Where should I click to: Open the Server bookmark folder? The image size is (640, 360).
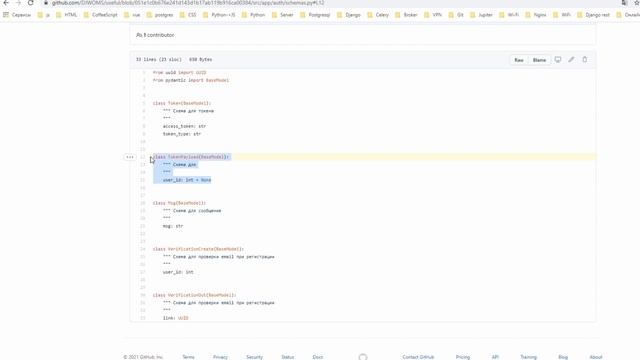click(x=282, y=15)
